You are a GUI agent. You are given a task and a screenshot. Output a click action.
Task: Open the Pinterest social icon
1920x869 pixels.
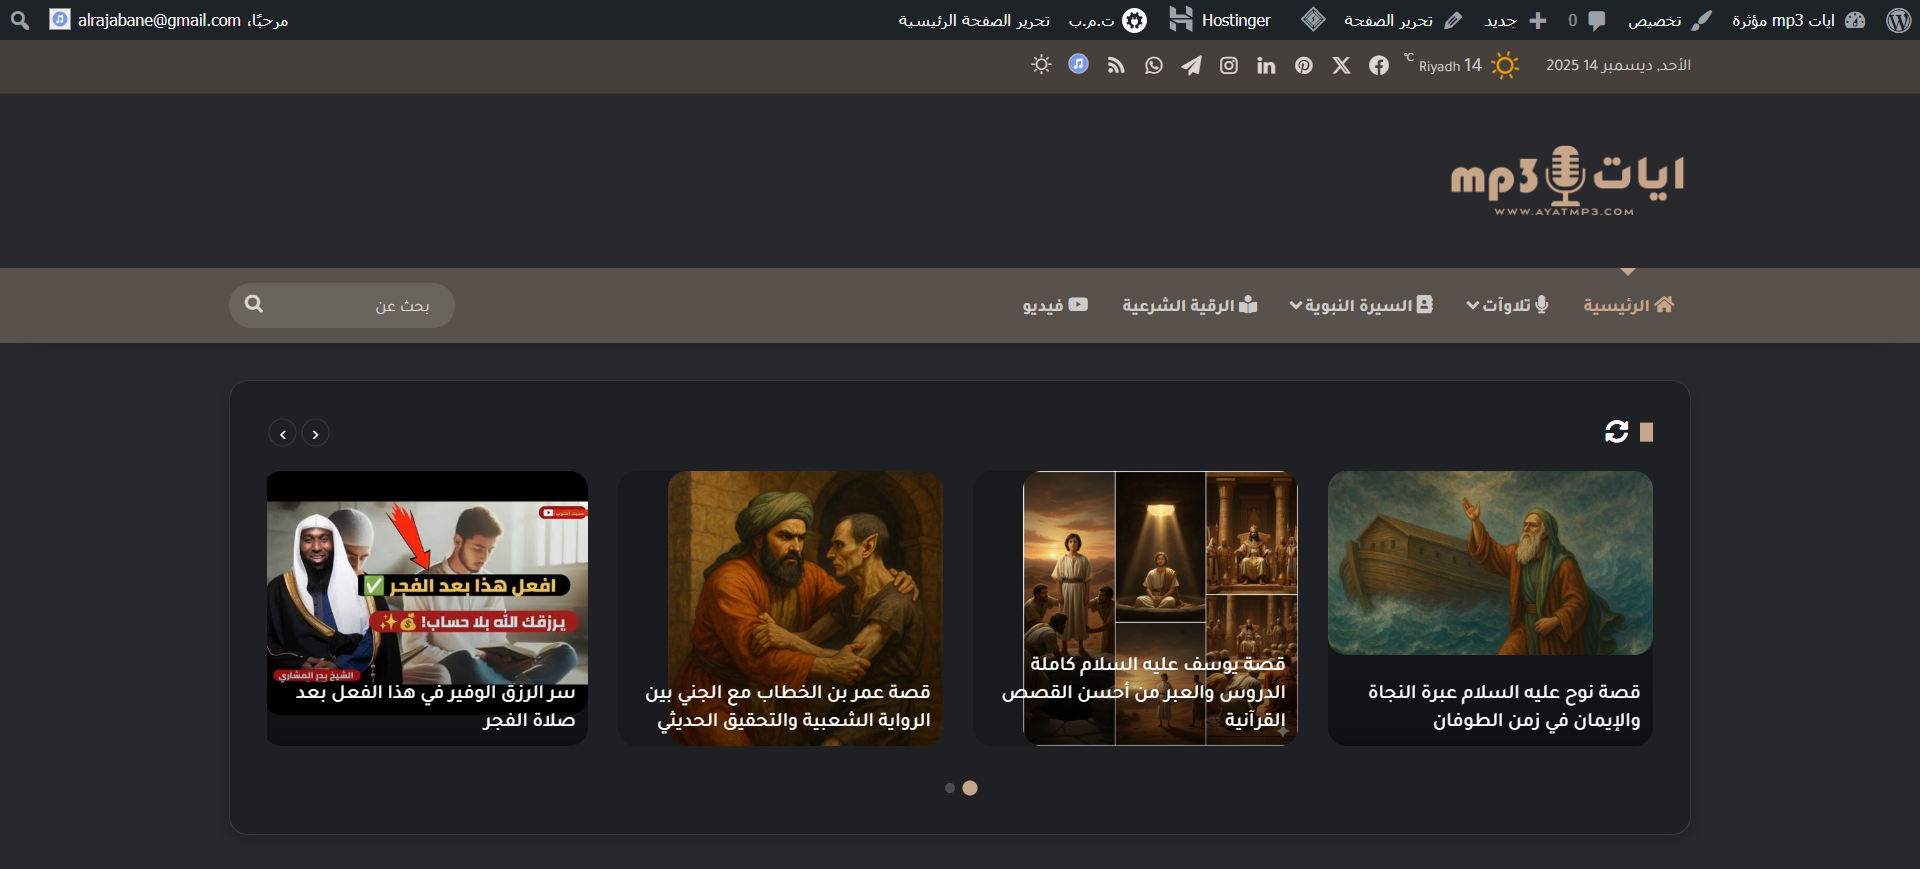tap(1304, 65)
